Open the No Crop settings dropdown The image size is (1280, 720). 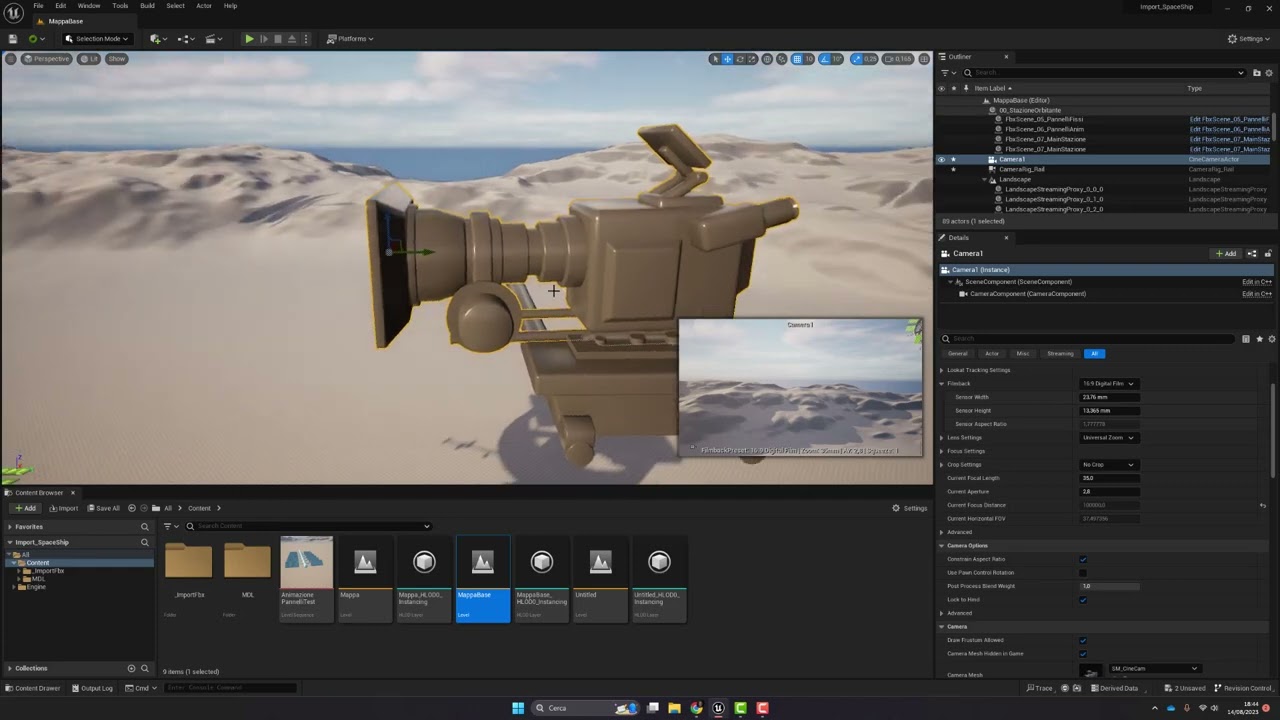(x=1108, y=465)
